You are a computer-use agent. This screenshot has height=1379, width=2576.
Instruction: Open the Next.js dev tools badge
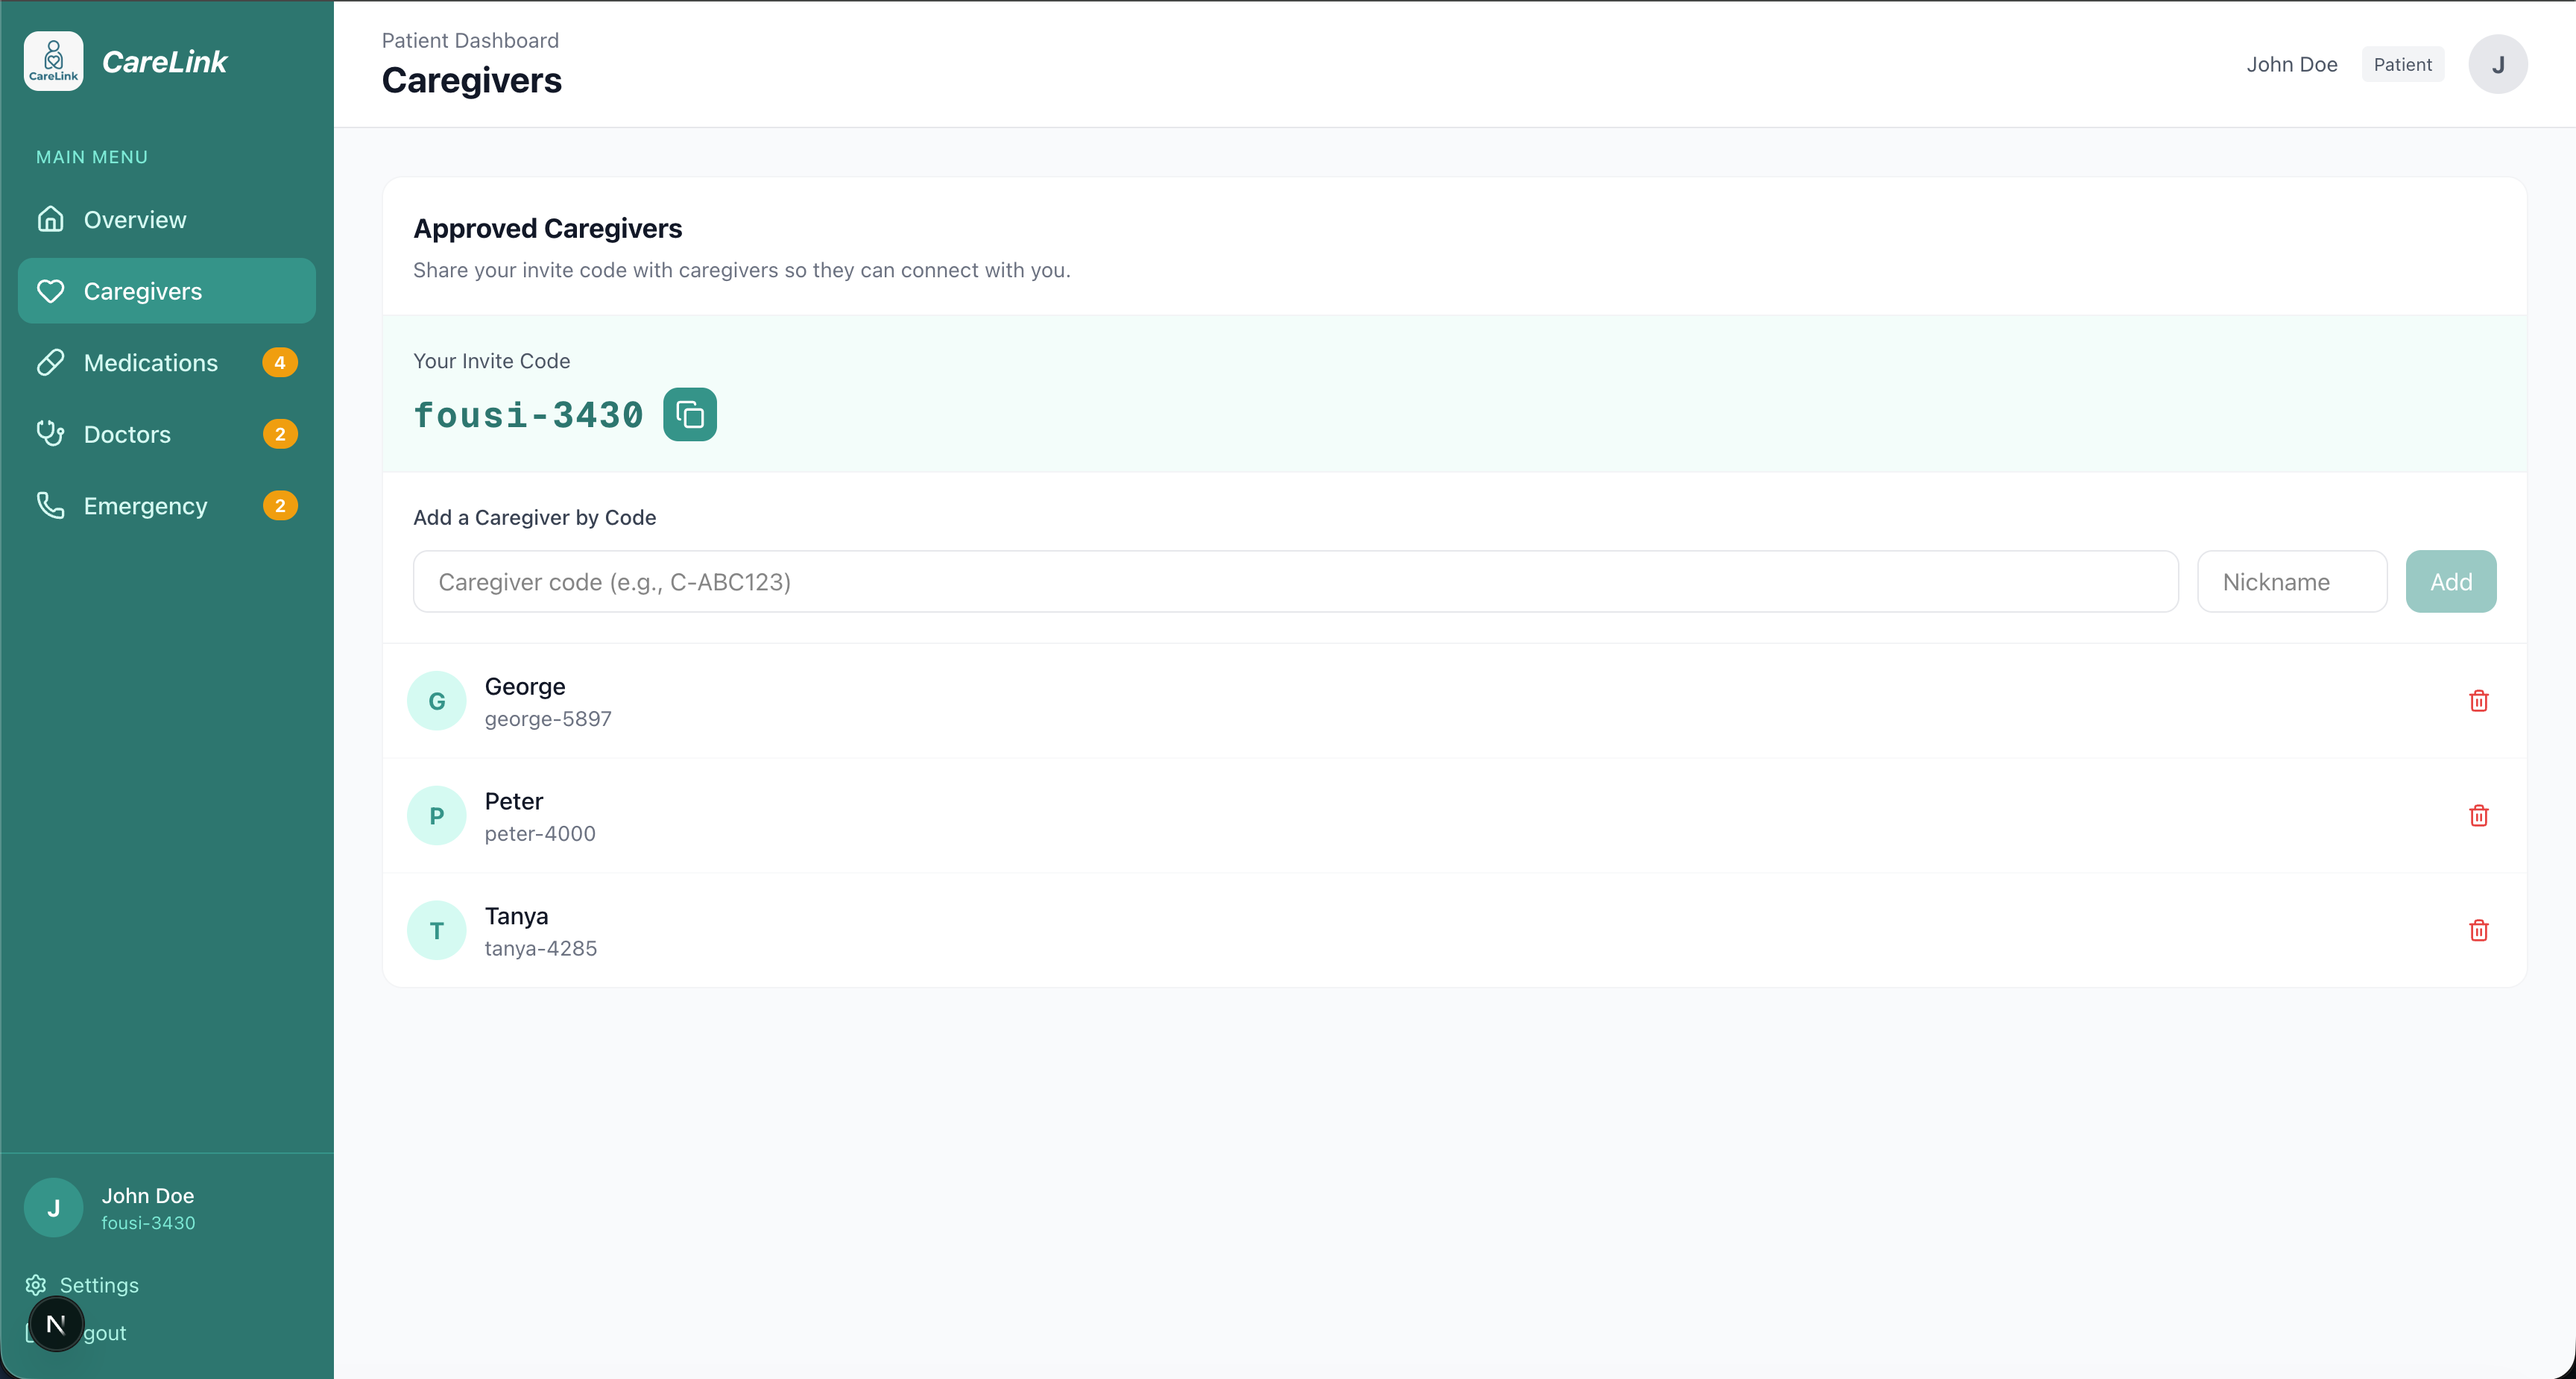click(56, 1324)
